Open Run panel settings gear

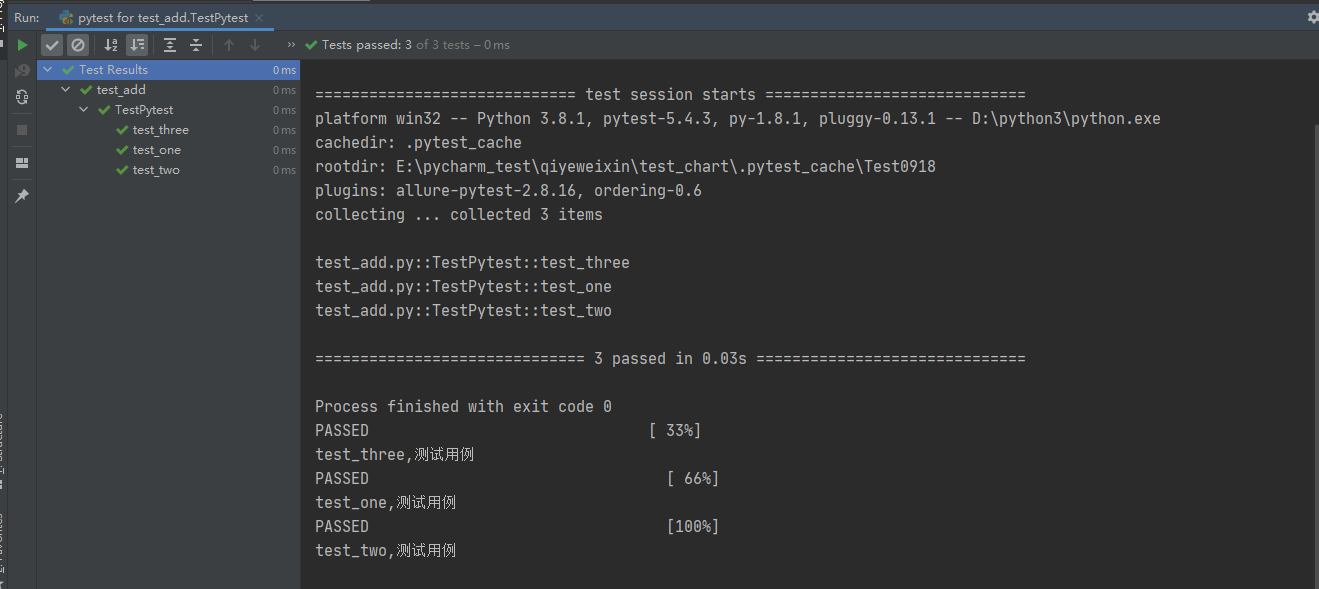(x=1312, y=17)
